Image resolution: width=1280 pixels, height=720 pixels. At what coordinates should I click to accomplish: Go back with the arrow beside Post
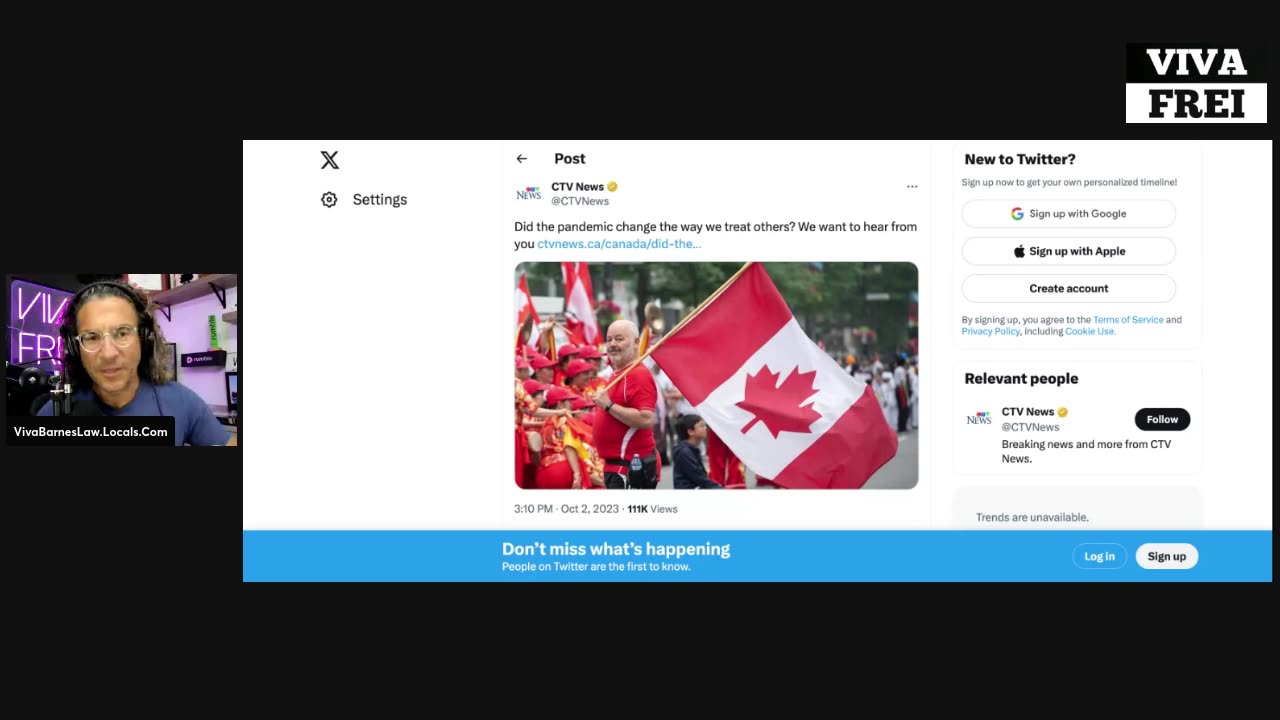coord(521,159)
